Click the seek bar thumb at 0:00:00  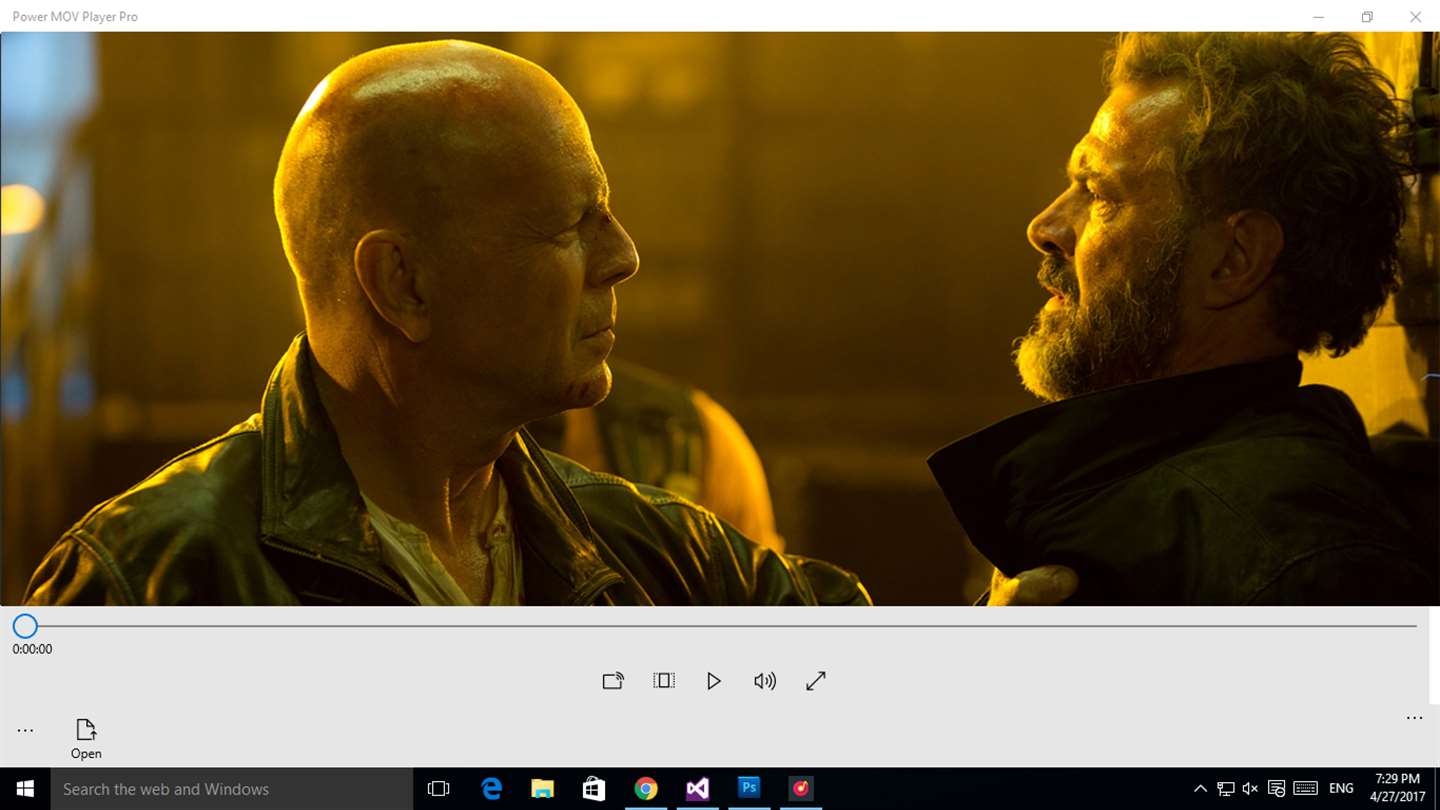(x=25, y=626)
